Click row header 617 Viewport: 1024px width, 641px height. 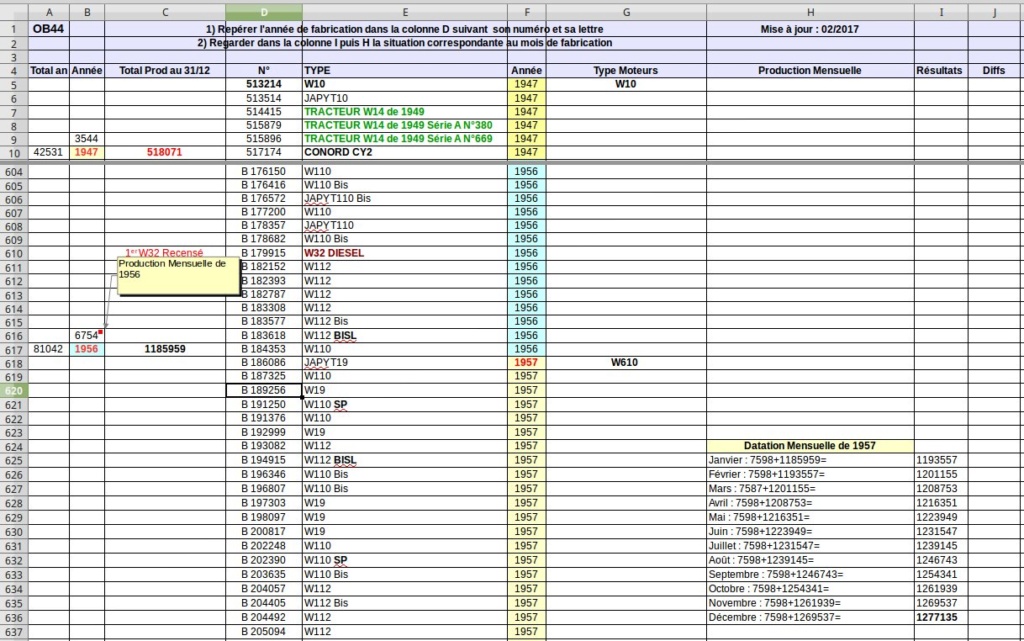(14, 349)
